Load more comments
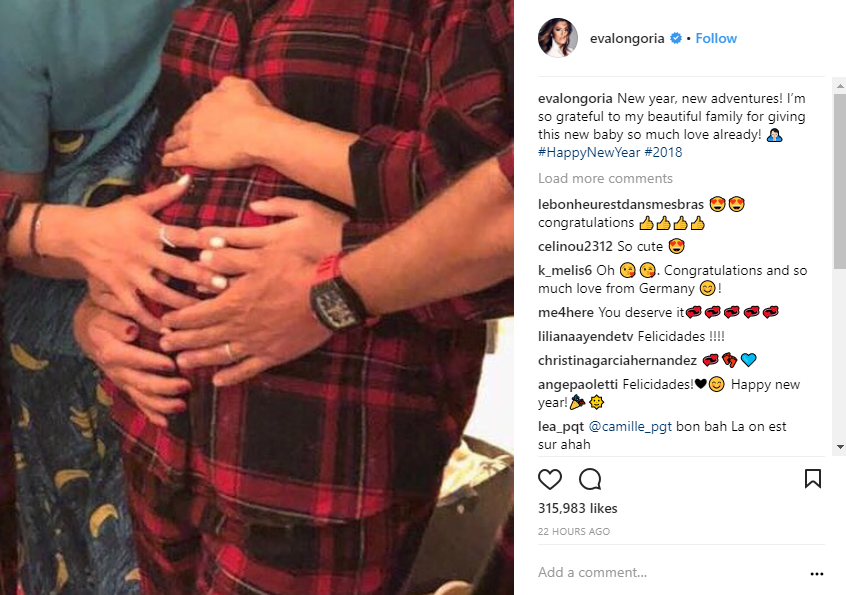The height and width of the screenshot is (595, 846). tap(605, 179)
